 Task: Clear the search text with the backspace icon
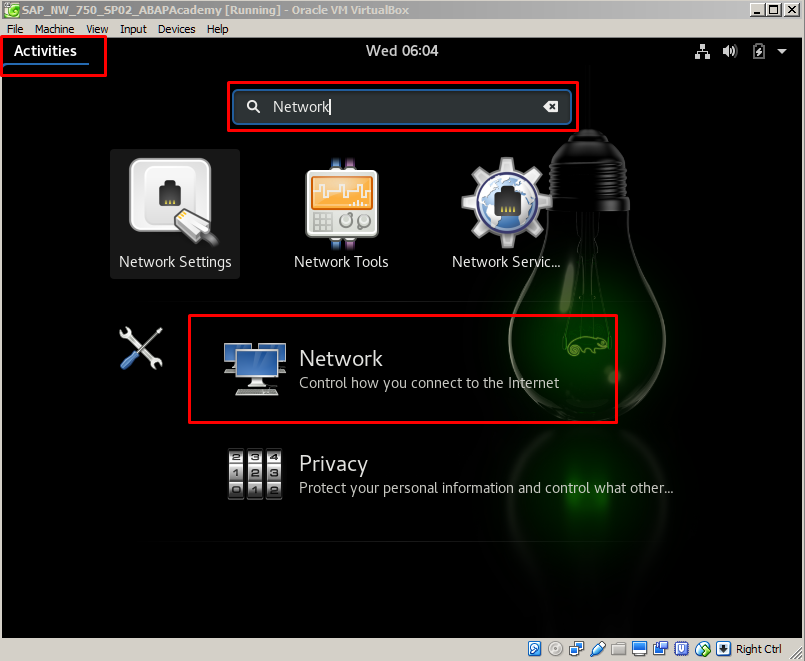(550, 106)
